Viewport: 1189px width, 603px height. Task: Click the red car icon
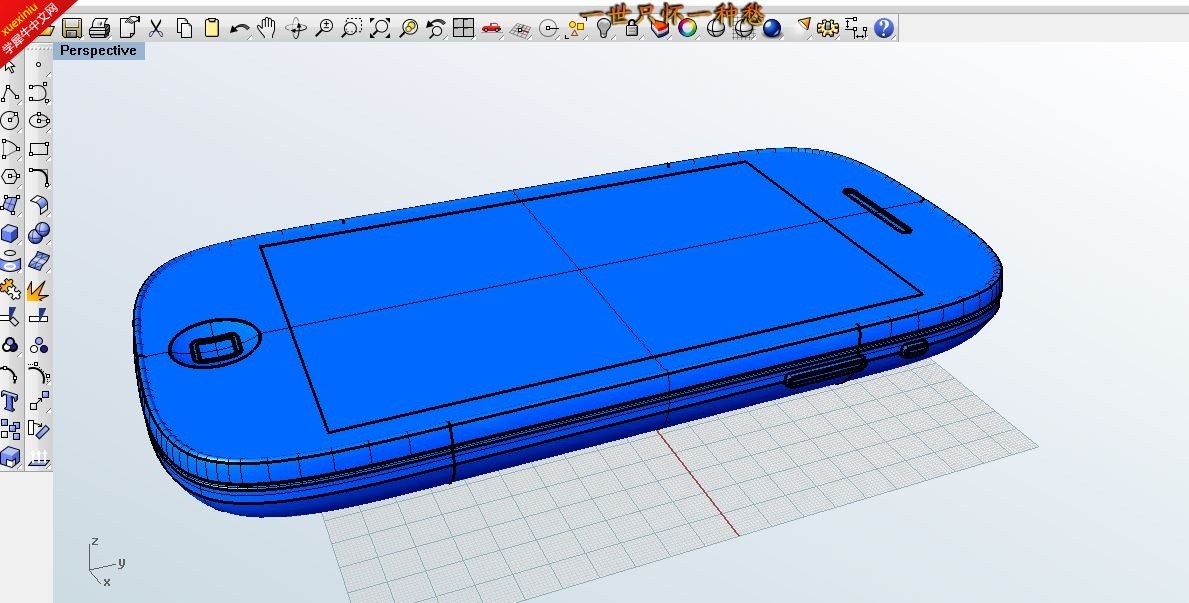pyautogui.click(x=491, y=29)
